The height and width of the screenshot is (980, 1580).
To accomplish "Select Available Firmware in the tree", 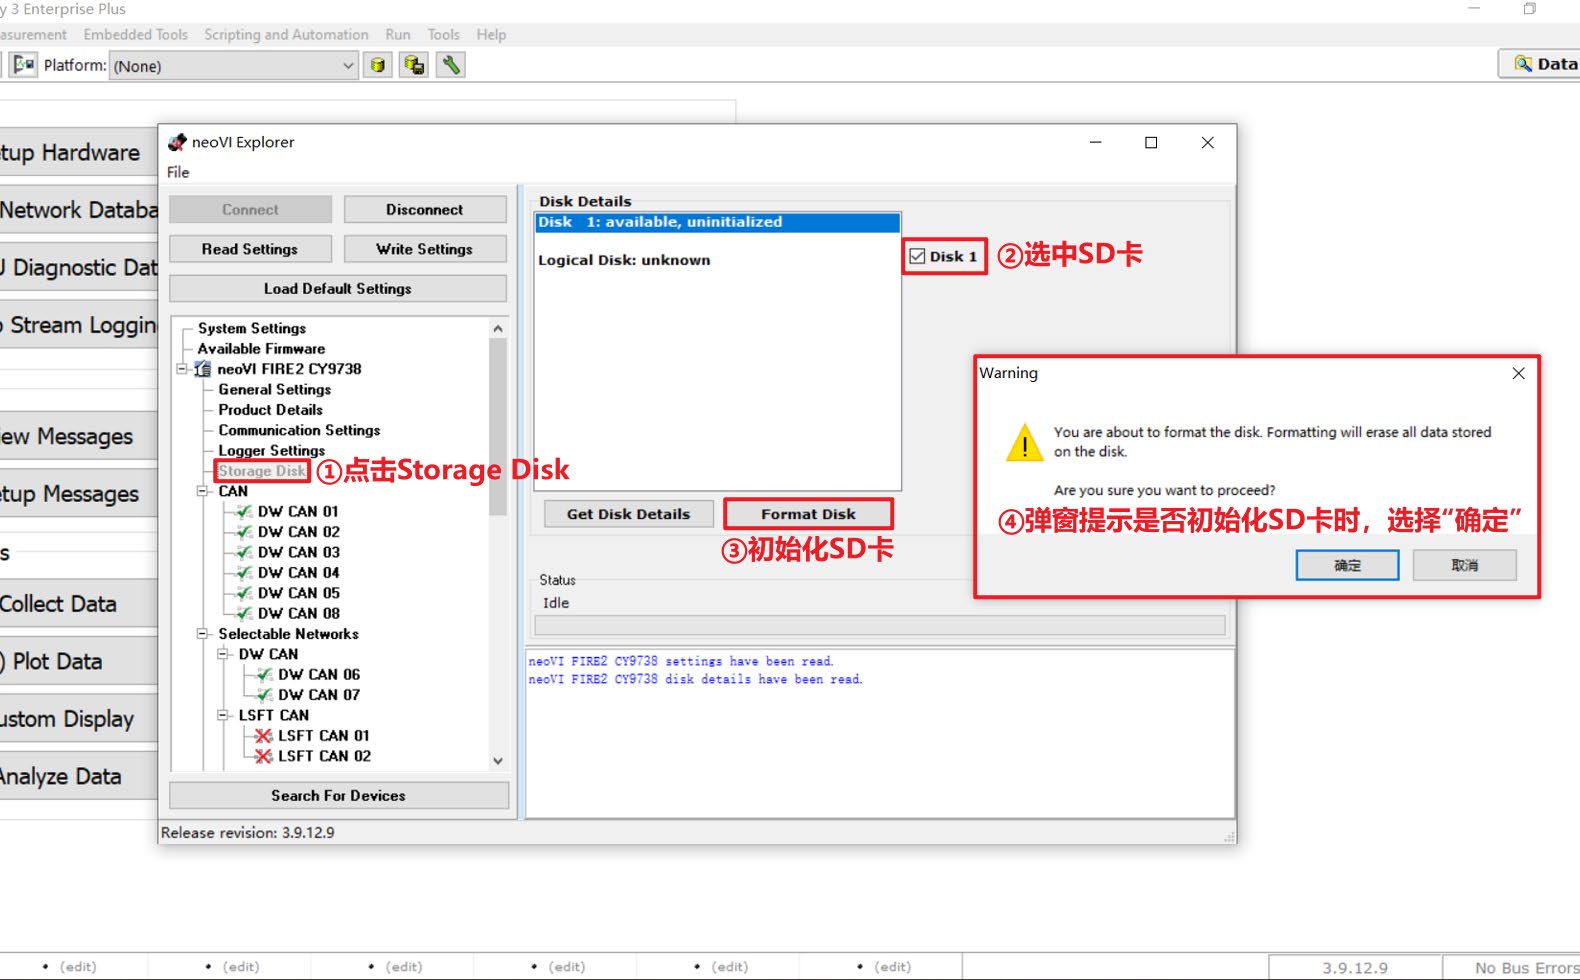I will click(261, 349).
